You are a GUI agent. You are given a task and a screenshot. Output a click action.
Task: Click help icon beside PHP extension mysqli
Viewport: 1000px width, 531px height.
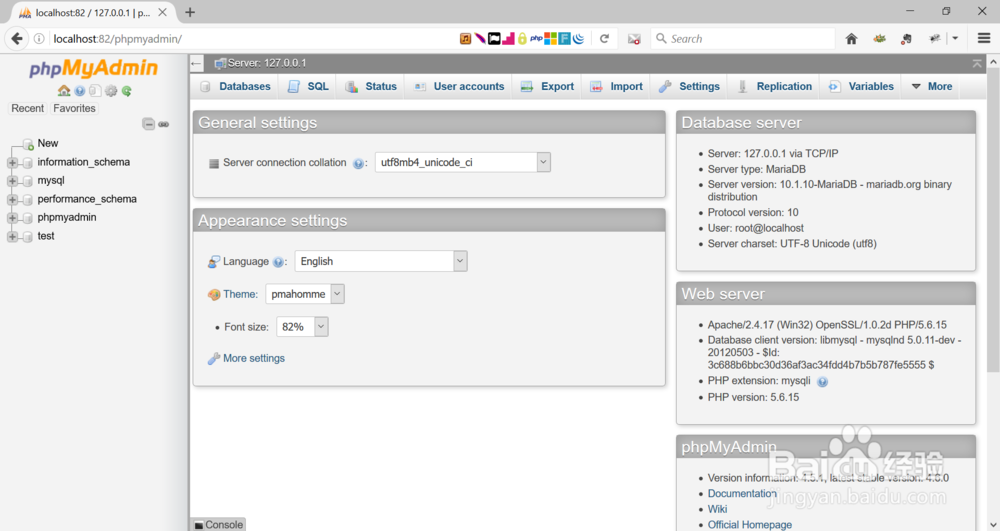coord(823,382)
